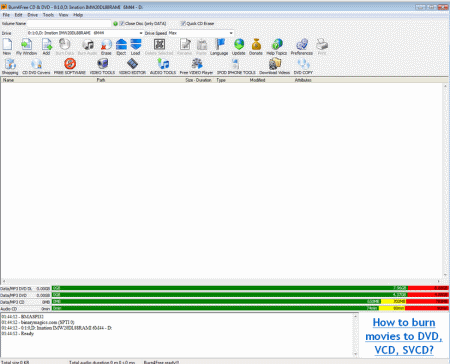Click the green status indicator beside Volume Name
Image resolution: width=450 pixels, height=364 pixels.
click(115, 24)
